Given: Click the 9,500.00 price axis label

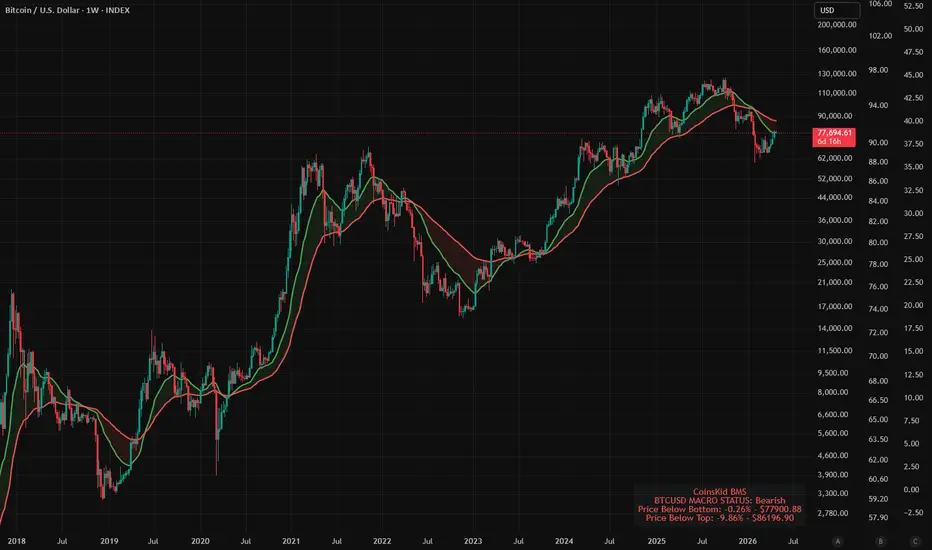Looking at the screenshot, I should click(833, 373).
